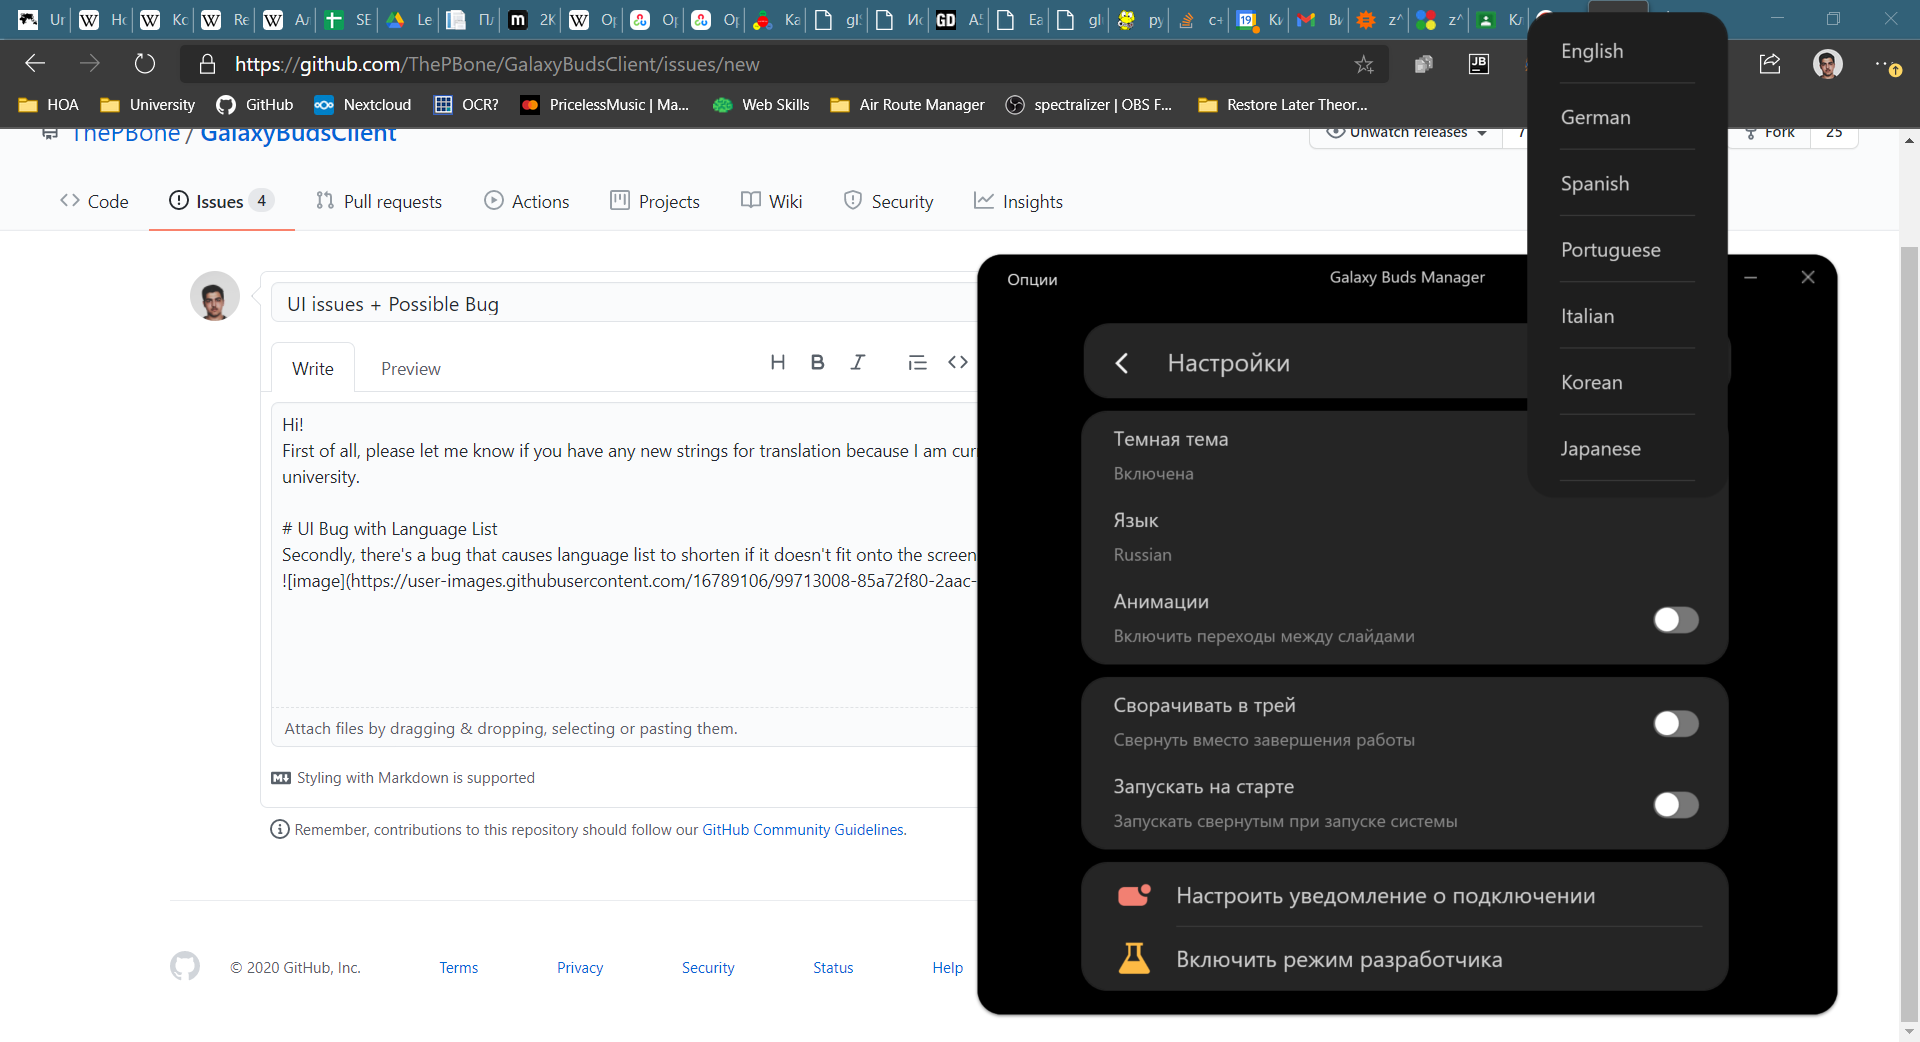Screen dimensions: 1920x1042
Task: Enable Запускать на старте switch
Action: (1676, 805)
